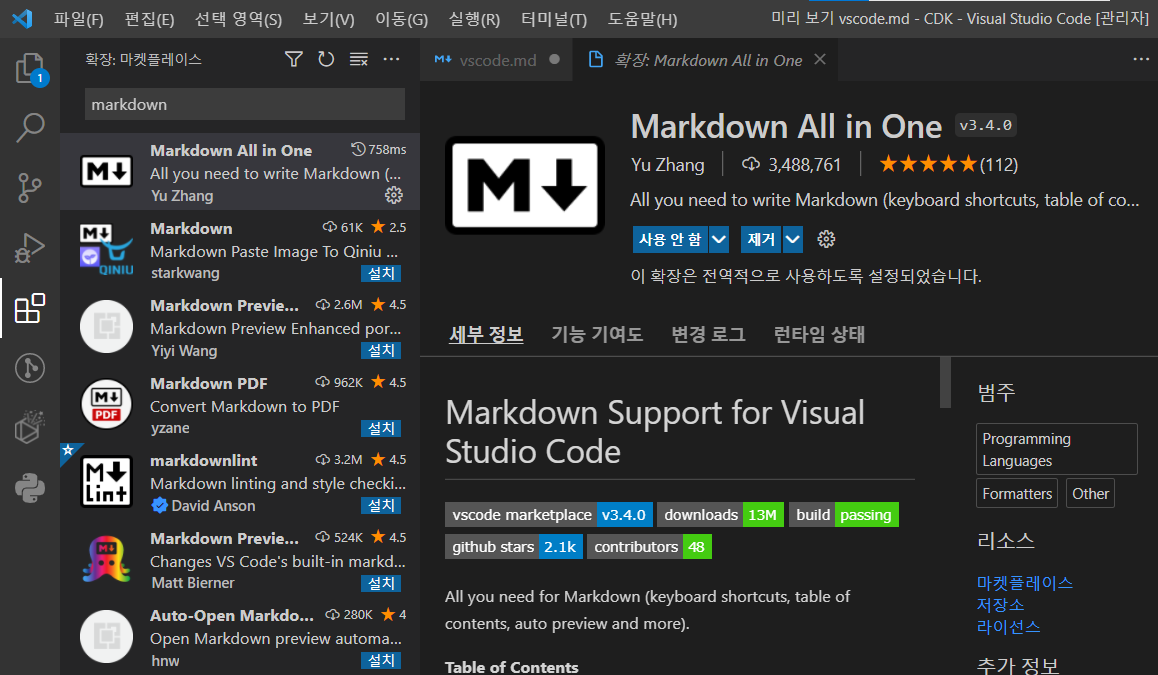This screenshot has width=1158, height=675.
Task: Open the Run and Debug view
Action: pos(30,248)
